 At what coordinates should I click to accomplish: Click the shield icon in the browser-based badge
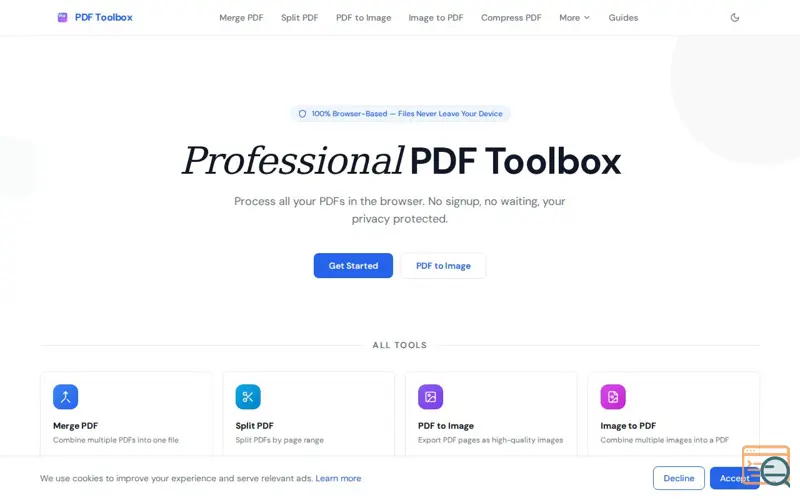[302, 114]
